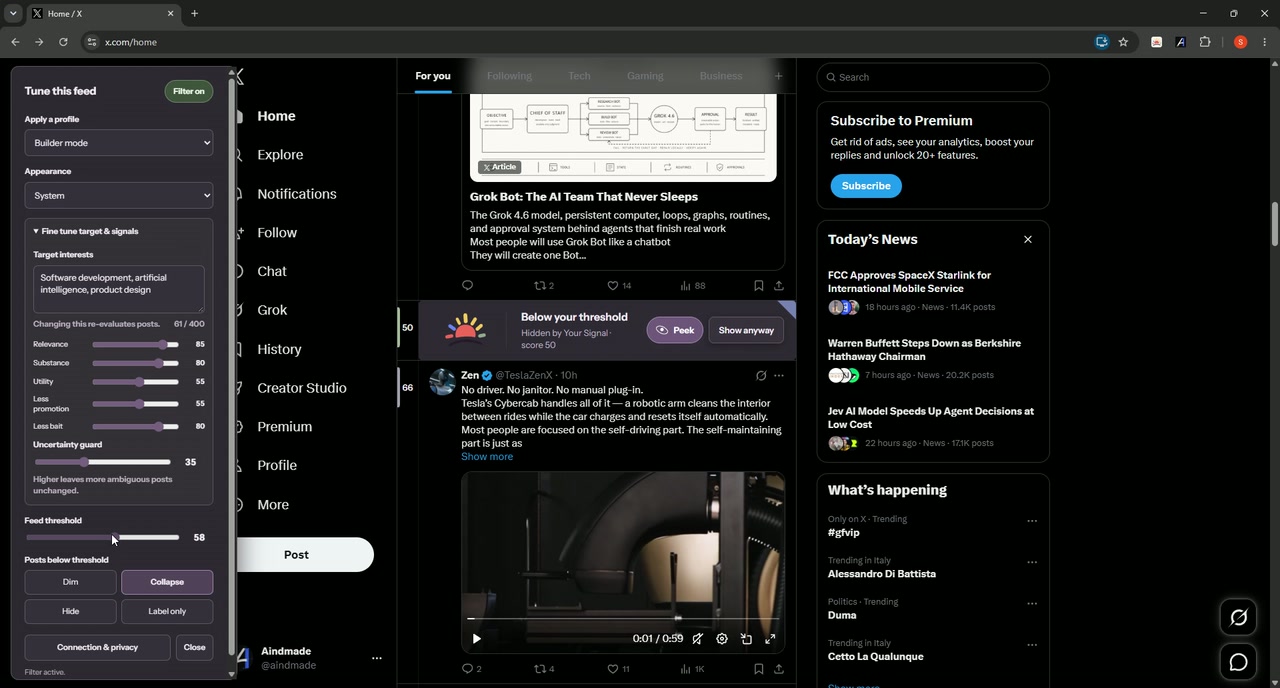Switch to the Following tab
Image resolution: width=1280 pixels, height=688 pixels.
click(509, 76)
